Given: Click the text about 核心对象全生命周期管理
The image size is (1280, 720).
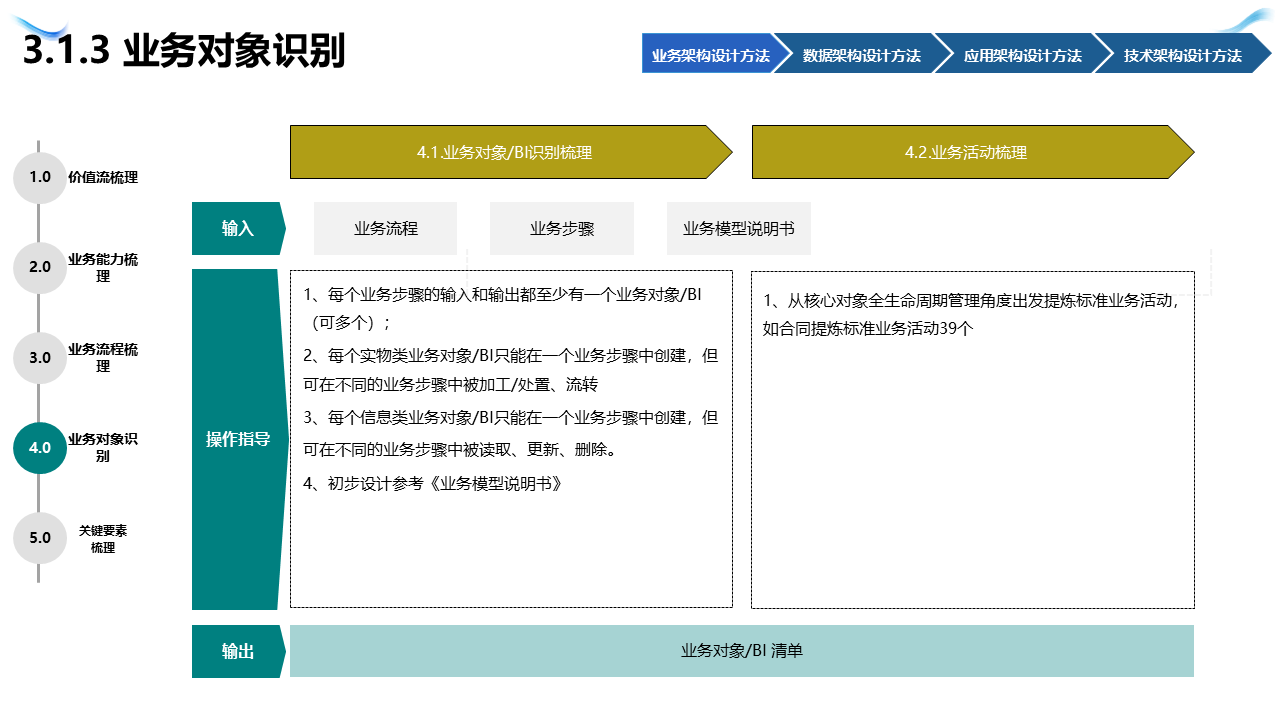Looking at the screenshot, I should (x=971, y=301).
